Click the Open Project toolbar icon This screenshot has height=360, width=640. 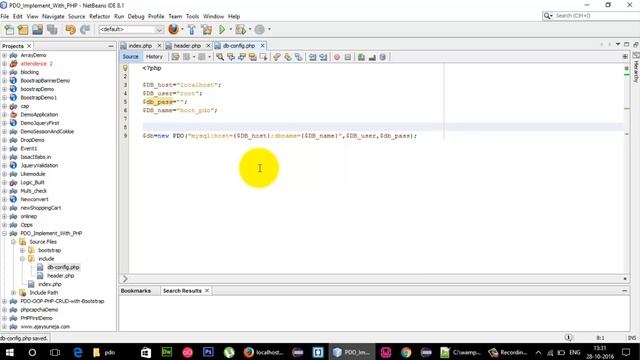[38, 29]
